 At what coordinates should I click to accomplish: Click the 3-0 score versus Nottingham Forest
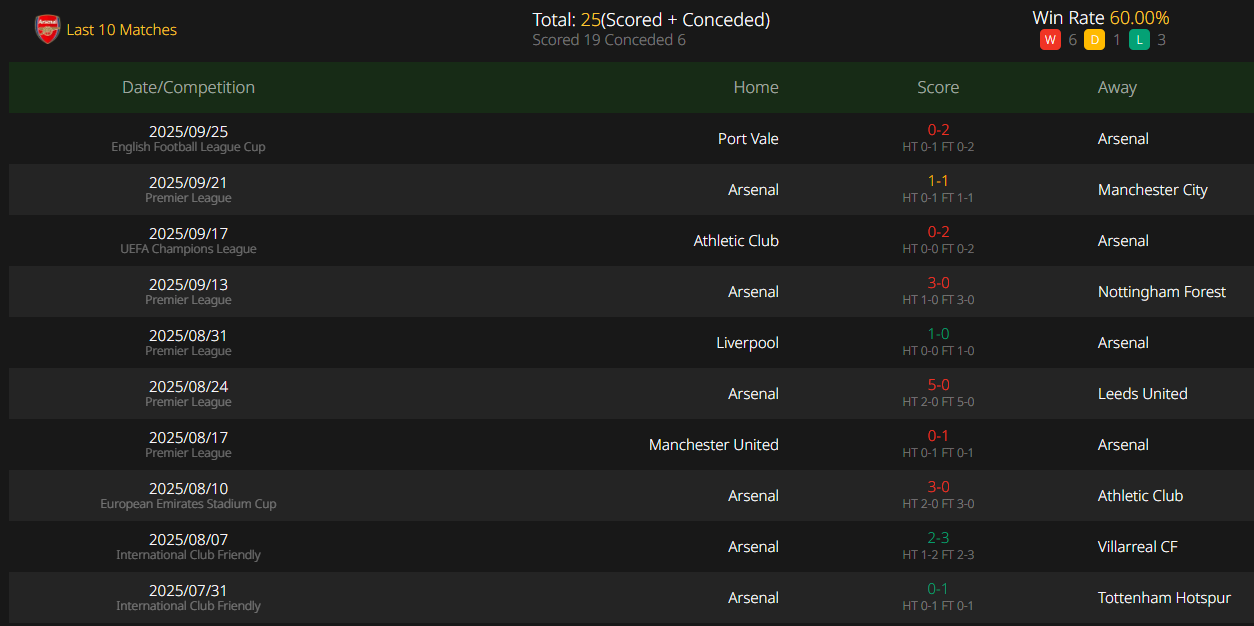938,283
